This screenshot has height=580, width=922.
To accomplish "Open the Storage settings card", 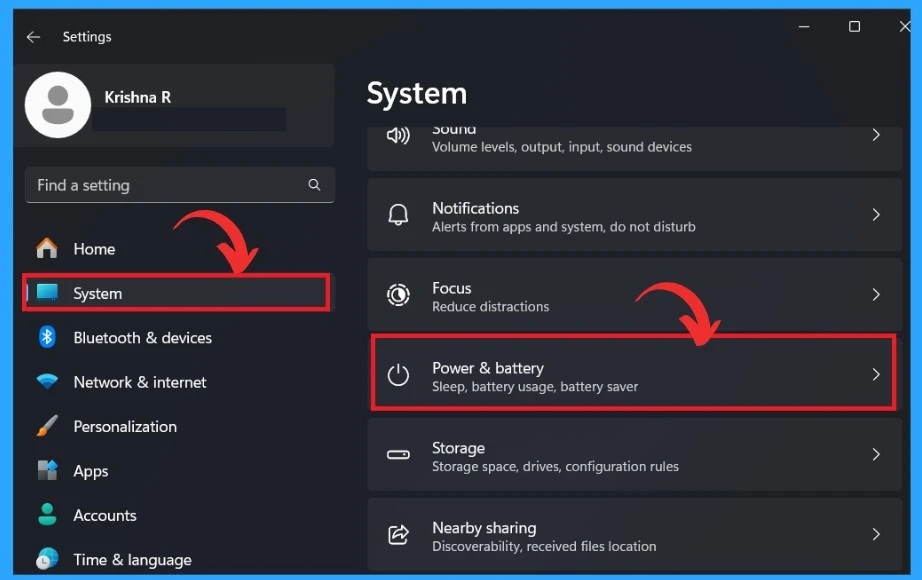I will point(634,455).
